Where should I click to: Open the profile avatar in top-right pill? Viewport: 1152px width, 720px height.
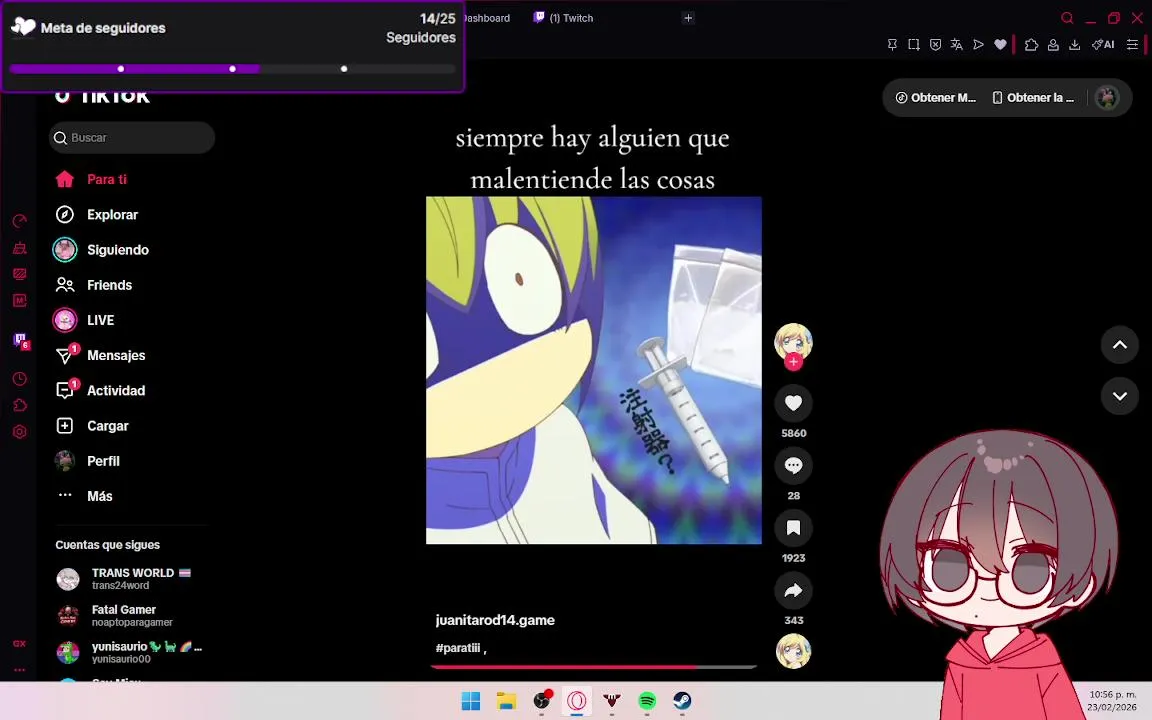click(x=1107, y=98)
